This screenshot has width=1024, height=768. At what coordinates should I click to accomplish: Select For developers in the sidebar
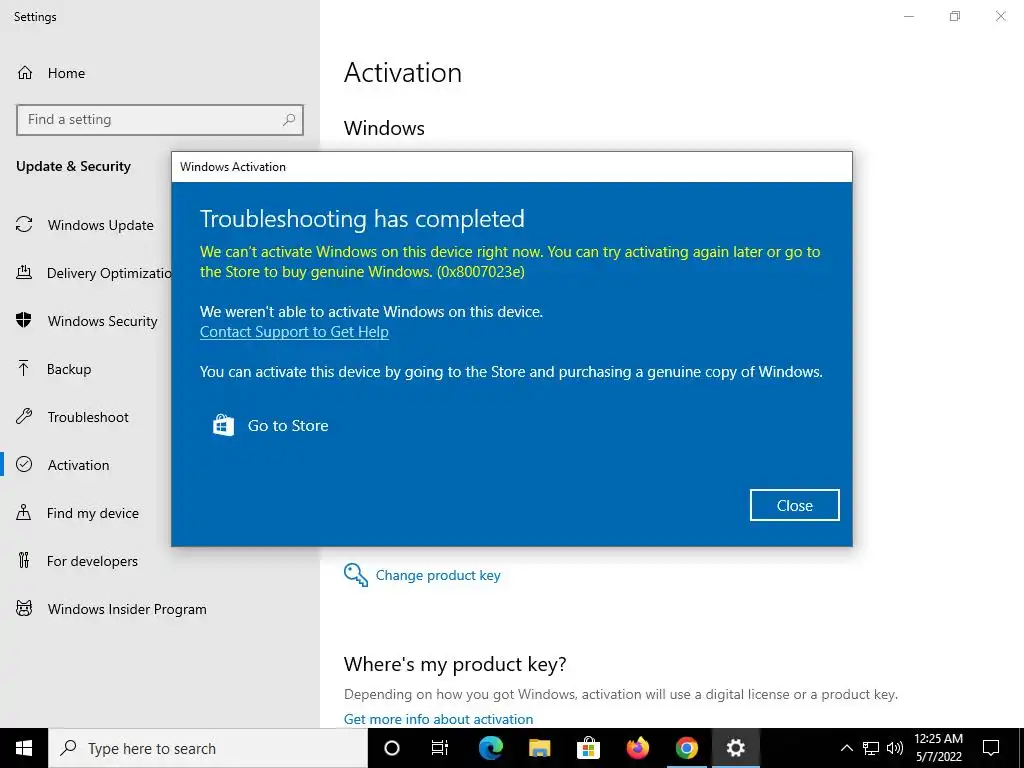coord(92,561)
